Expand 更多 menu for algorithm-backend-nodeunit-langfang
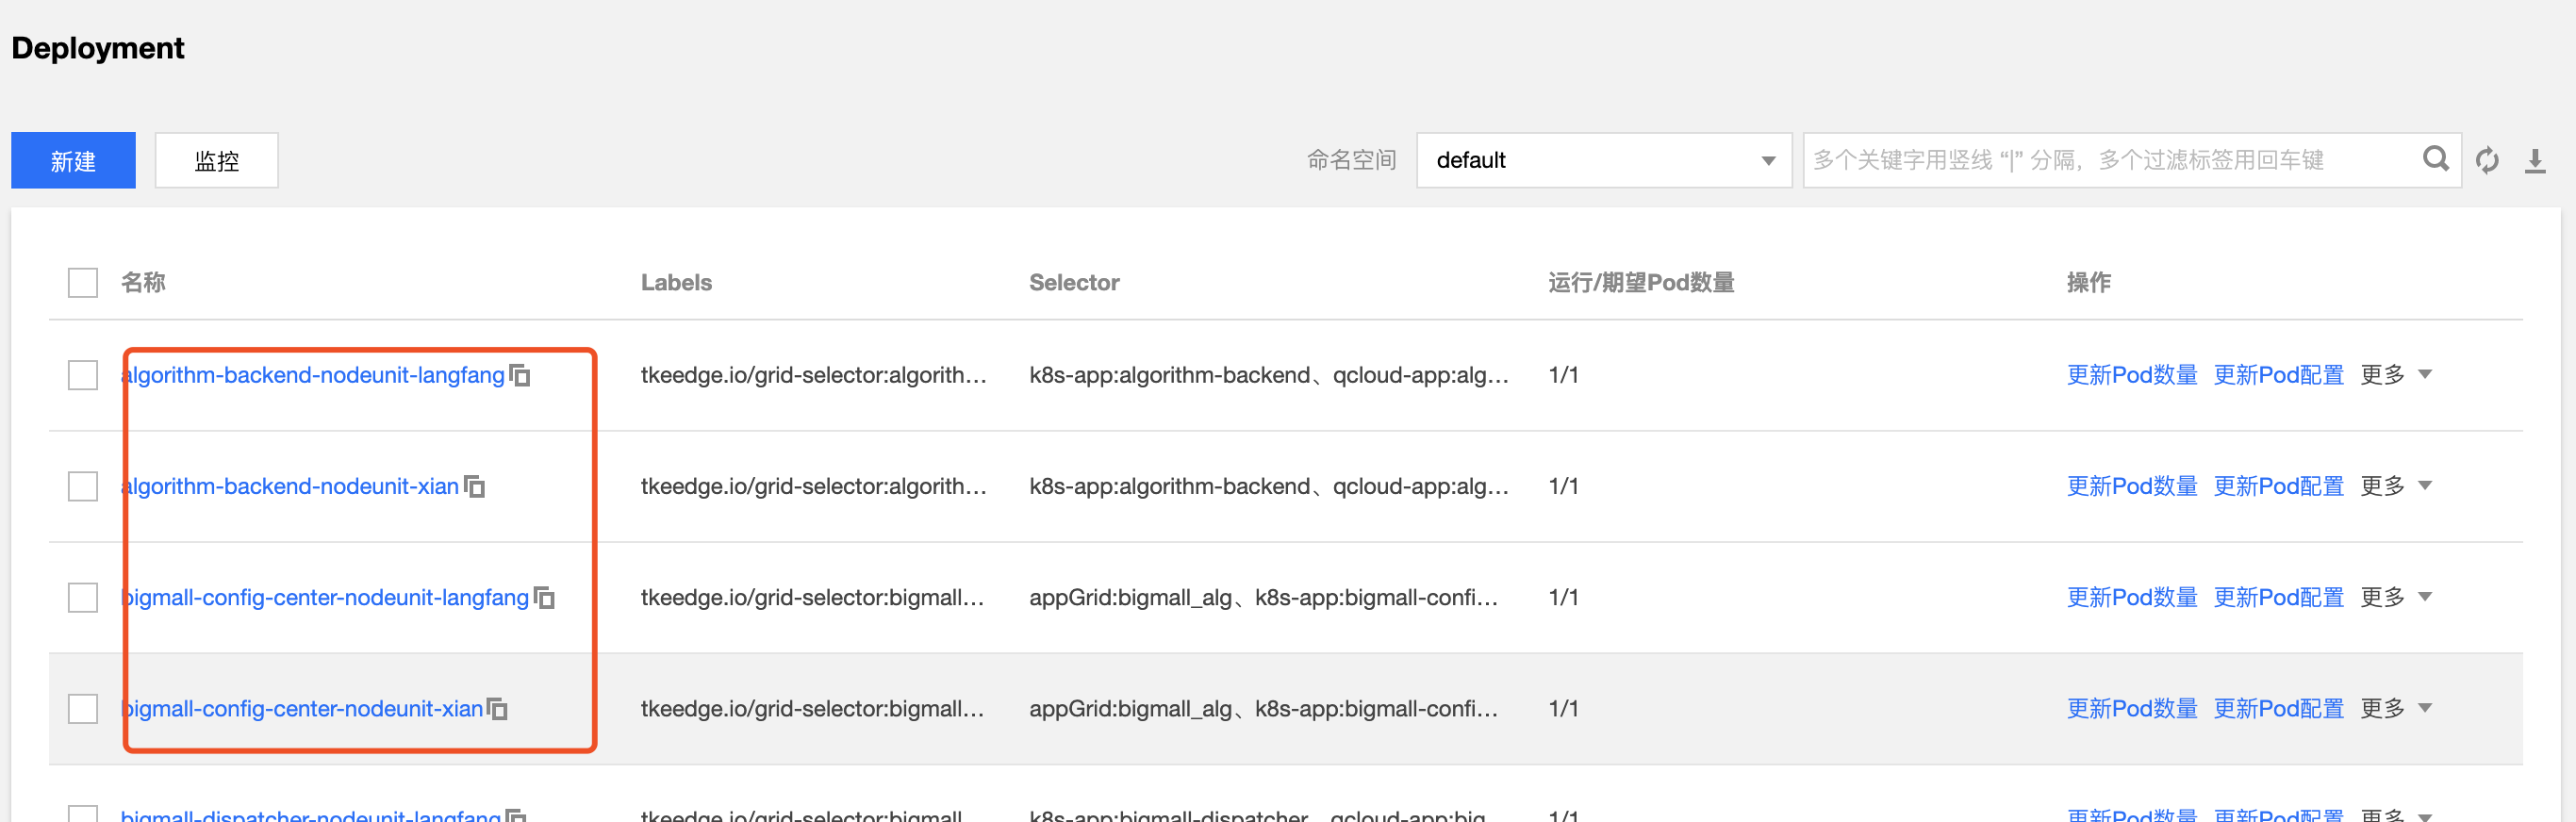This screenshot has width=2576, height=822. point(2396,375)
